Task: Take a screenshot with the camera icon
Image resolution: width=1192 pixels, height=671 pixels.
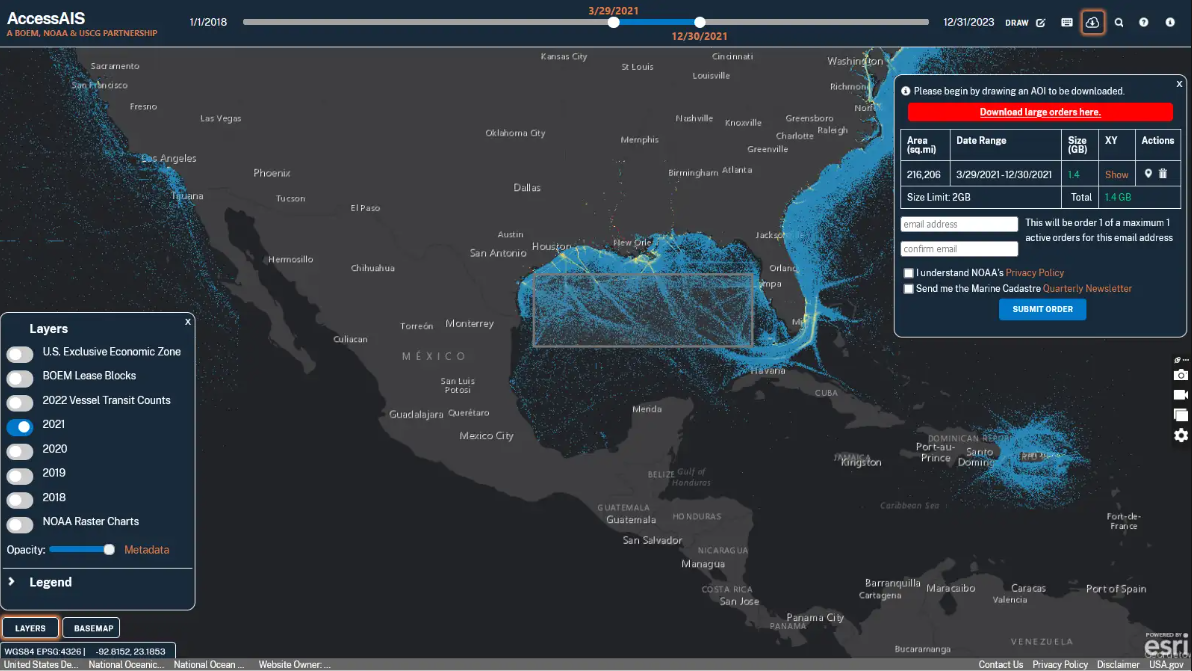Action: [1181, 375]
